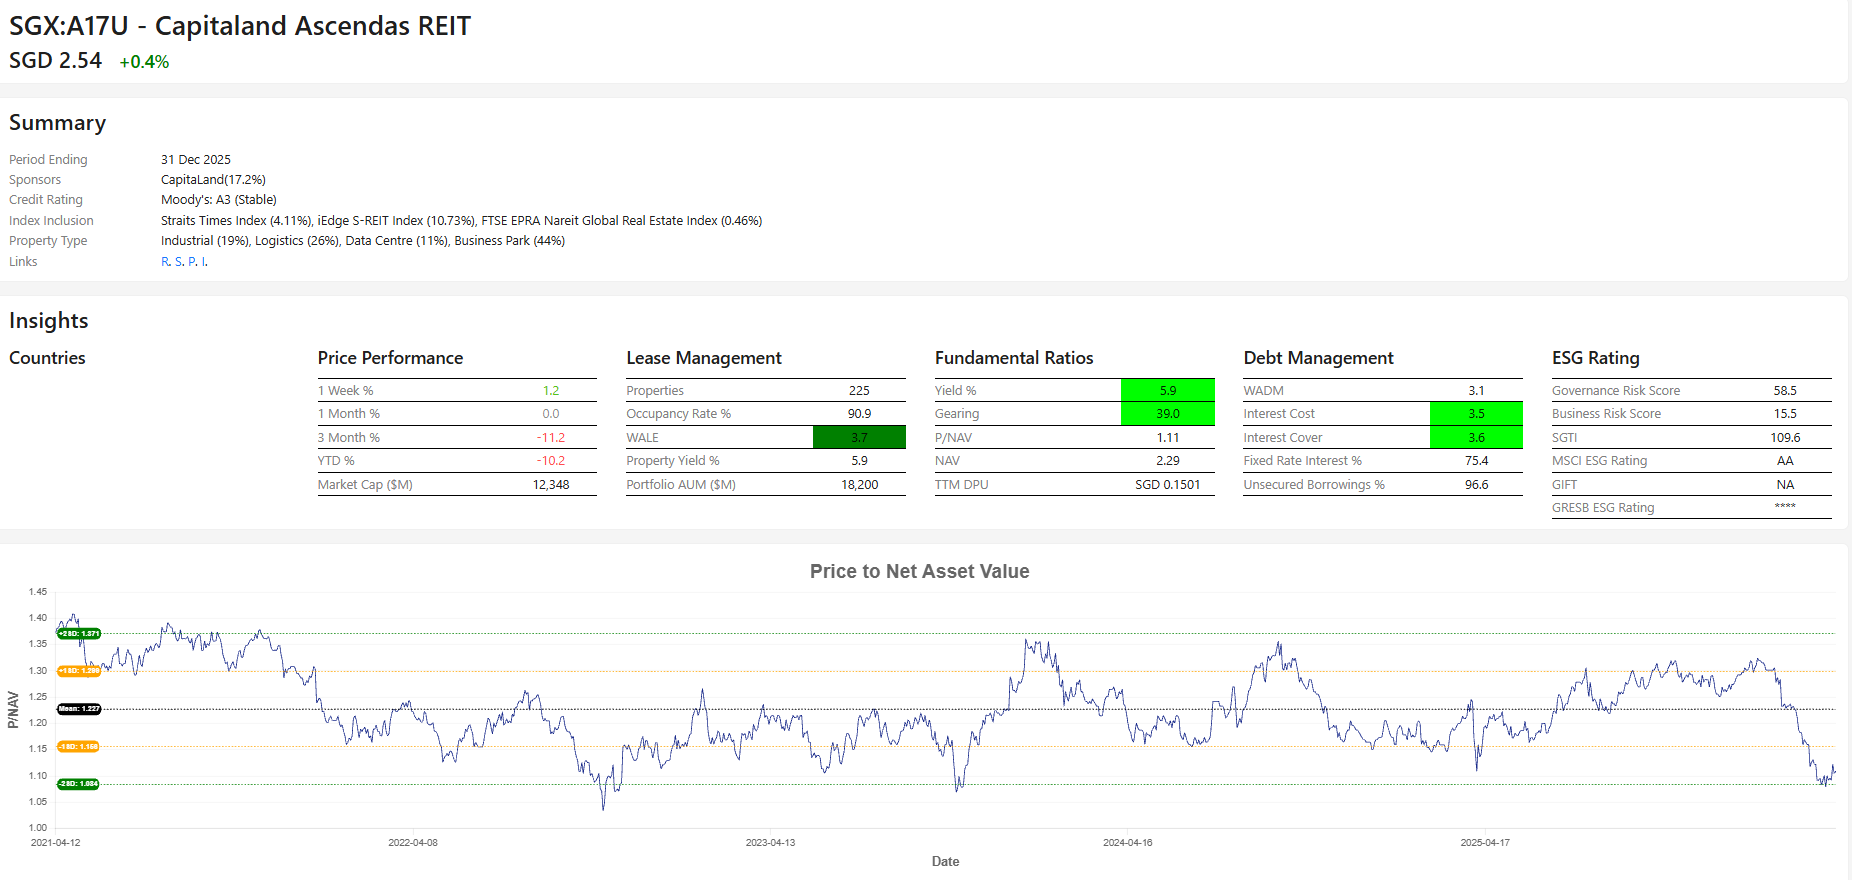
Task: Open the "S." link in Links row
Action: (x=179, y=262)
